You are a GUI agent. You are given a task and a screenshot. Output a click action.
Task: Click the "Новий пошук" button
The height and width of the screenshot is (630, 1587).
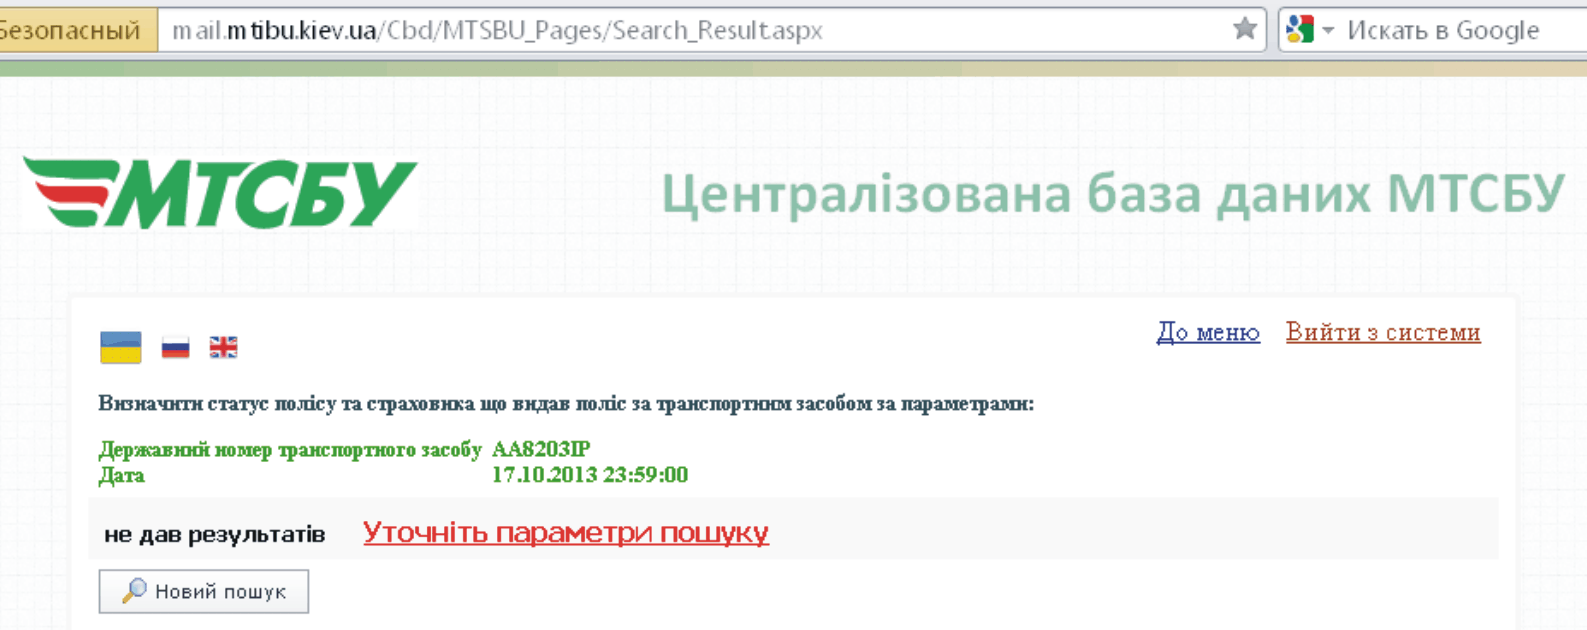tap(204, 591)
